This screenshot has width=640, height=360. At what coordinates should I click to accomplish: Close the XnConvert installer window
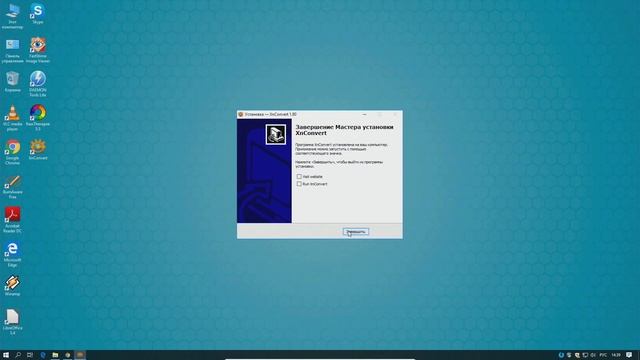[395, 114]
